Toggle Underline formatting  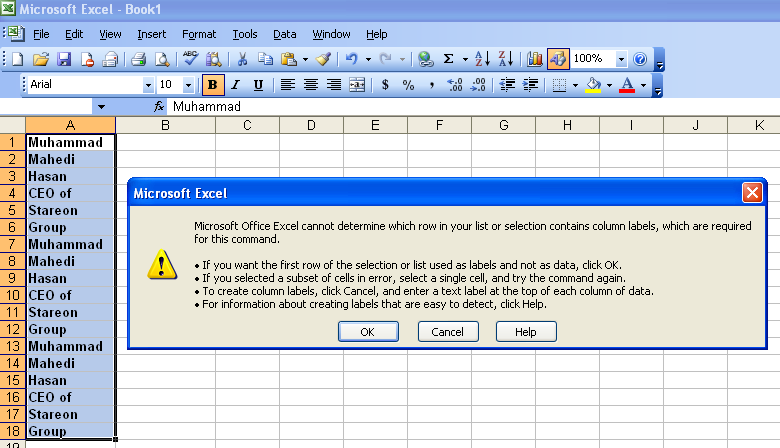[x=258, y=85]
